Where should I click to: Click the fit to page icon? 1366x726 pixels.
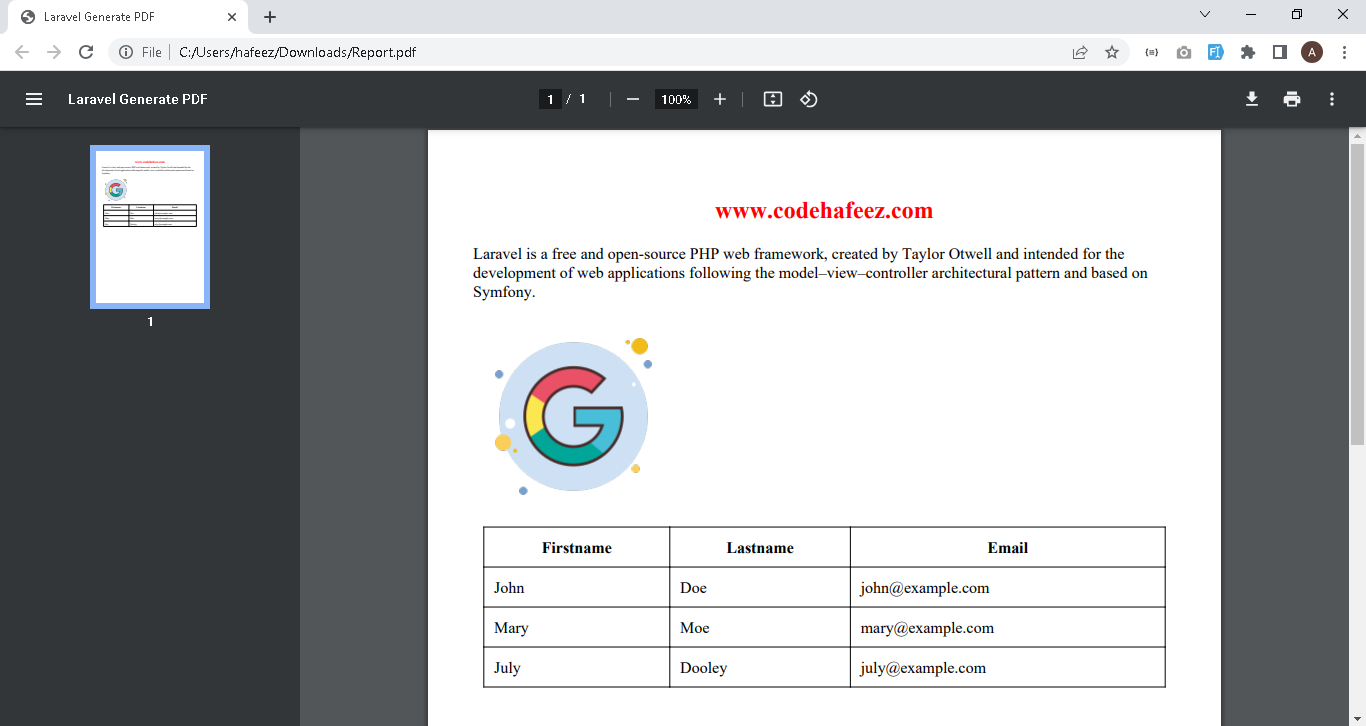tap(772, 99)
